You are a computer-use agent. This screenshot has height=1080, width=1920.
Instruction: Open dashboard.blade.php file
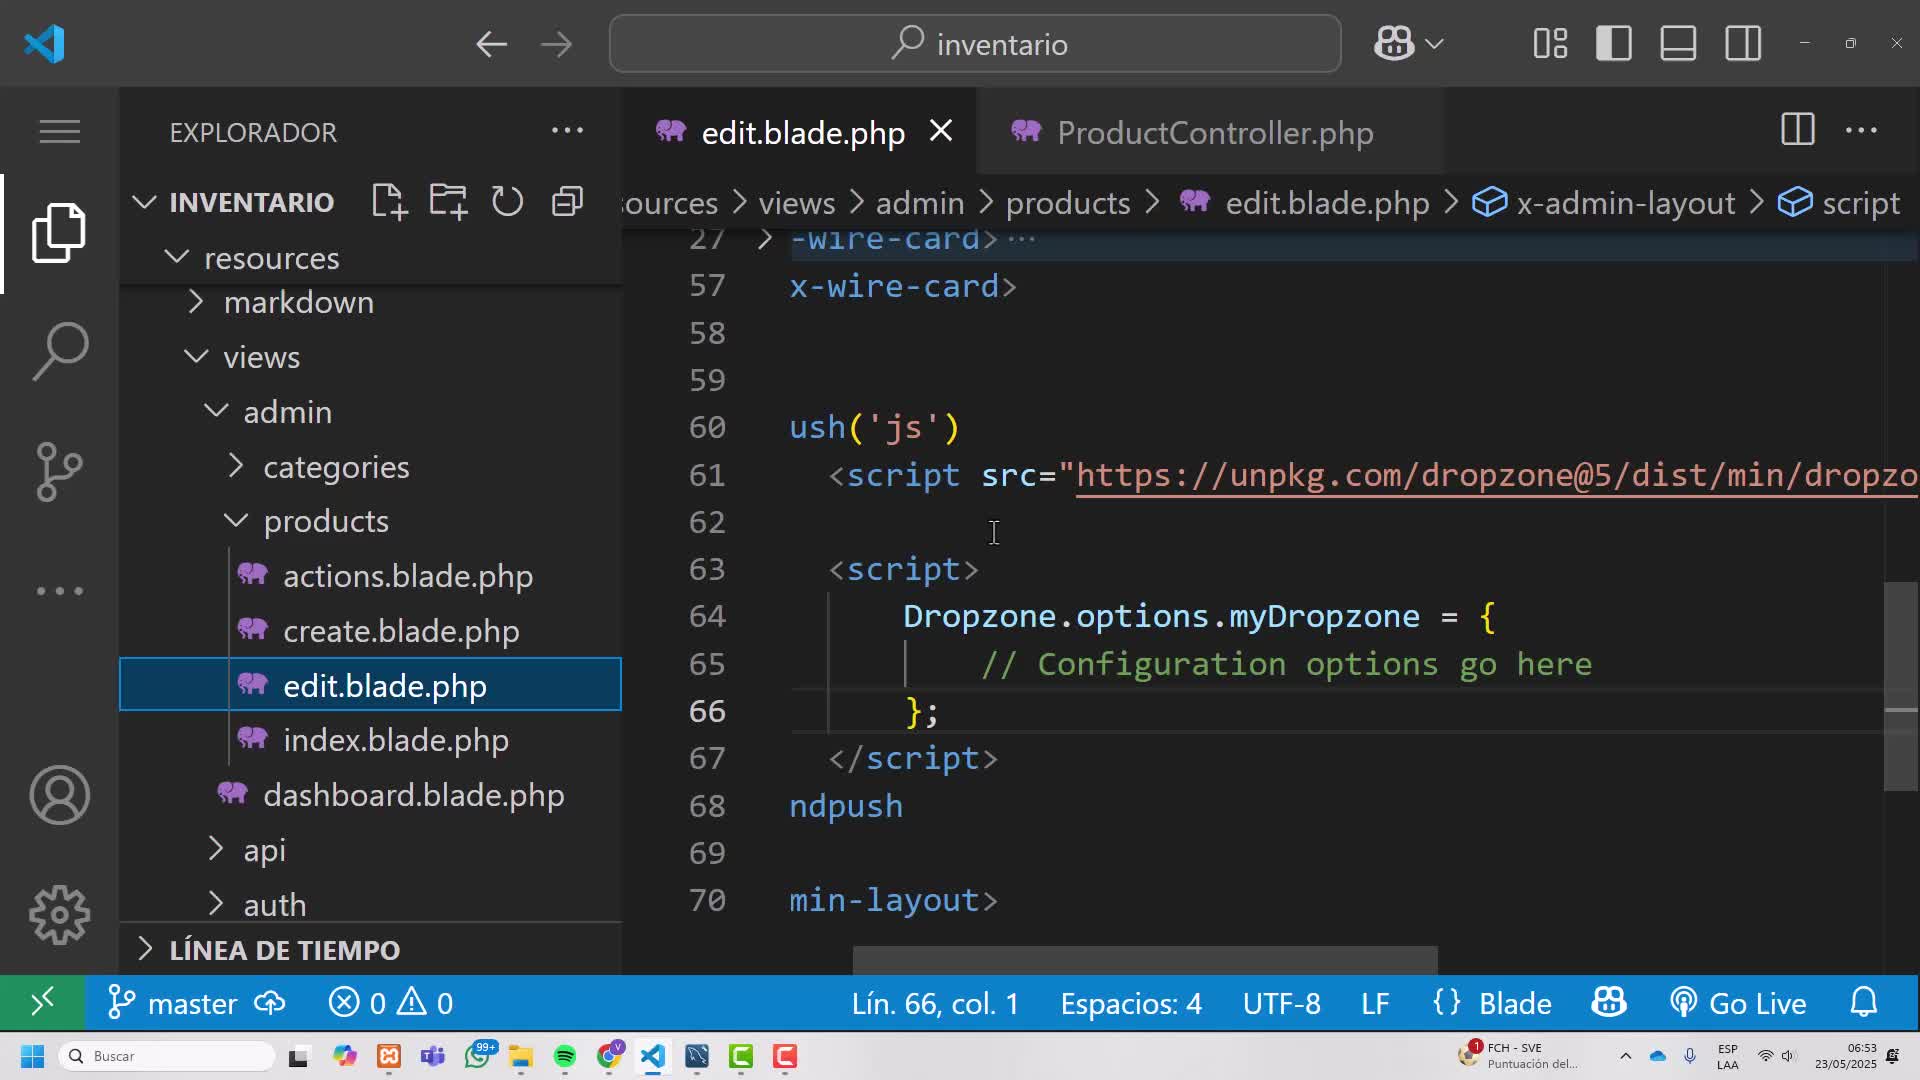[x=413, y=795]
